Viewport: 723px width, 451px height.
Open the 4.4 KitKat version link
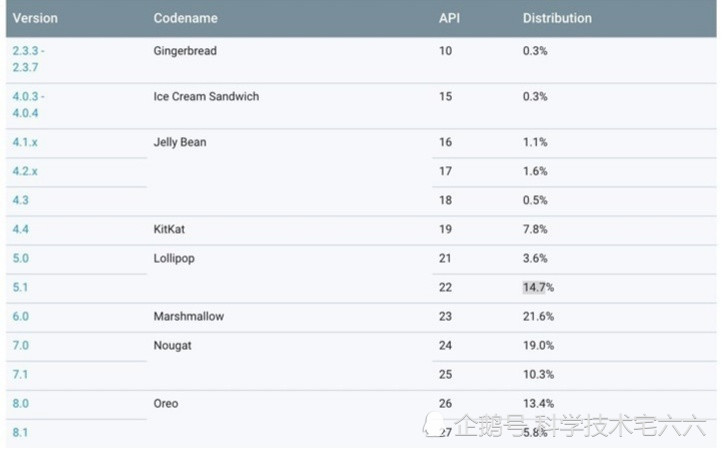coord(20,229)
